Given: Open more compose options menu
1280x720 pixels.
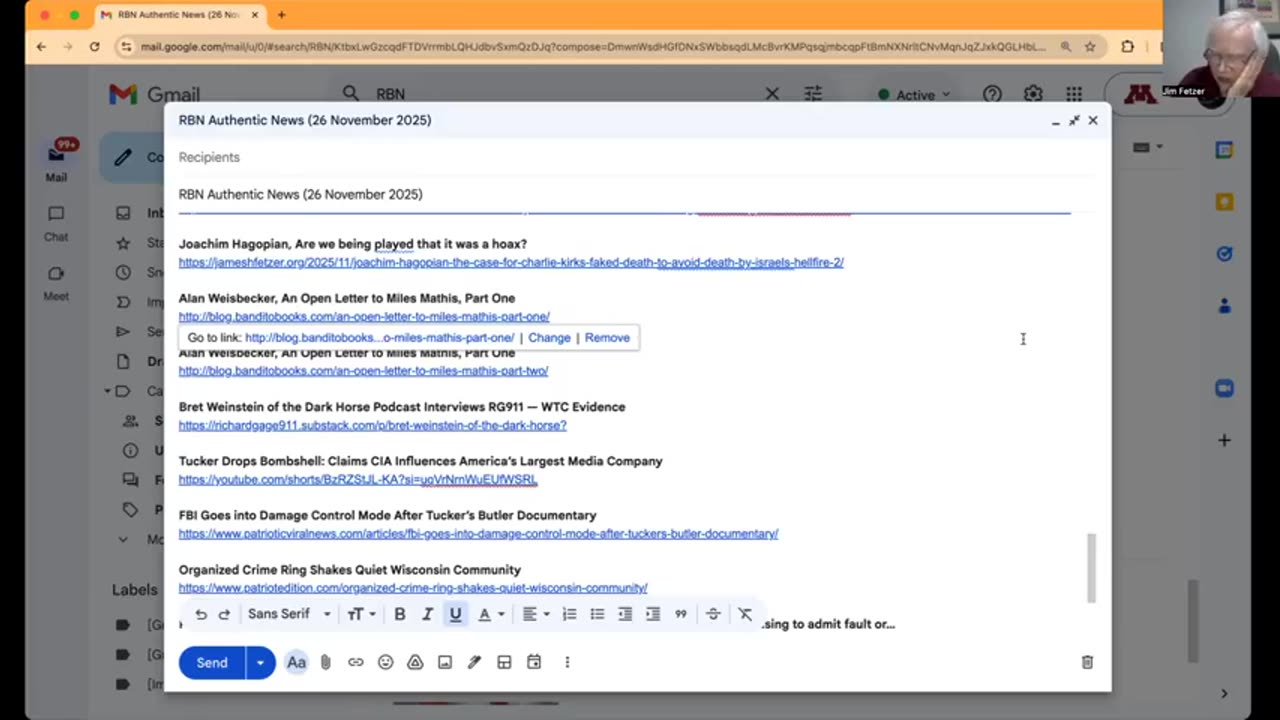Looking at the screenshot, I should point(567,662).
